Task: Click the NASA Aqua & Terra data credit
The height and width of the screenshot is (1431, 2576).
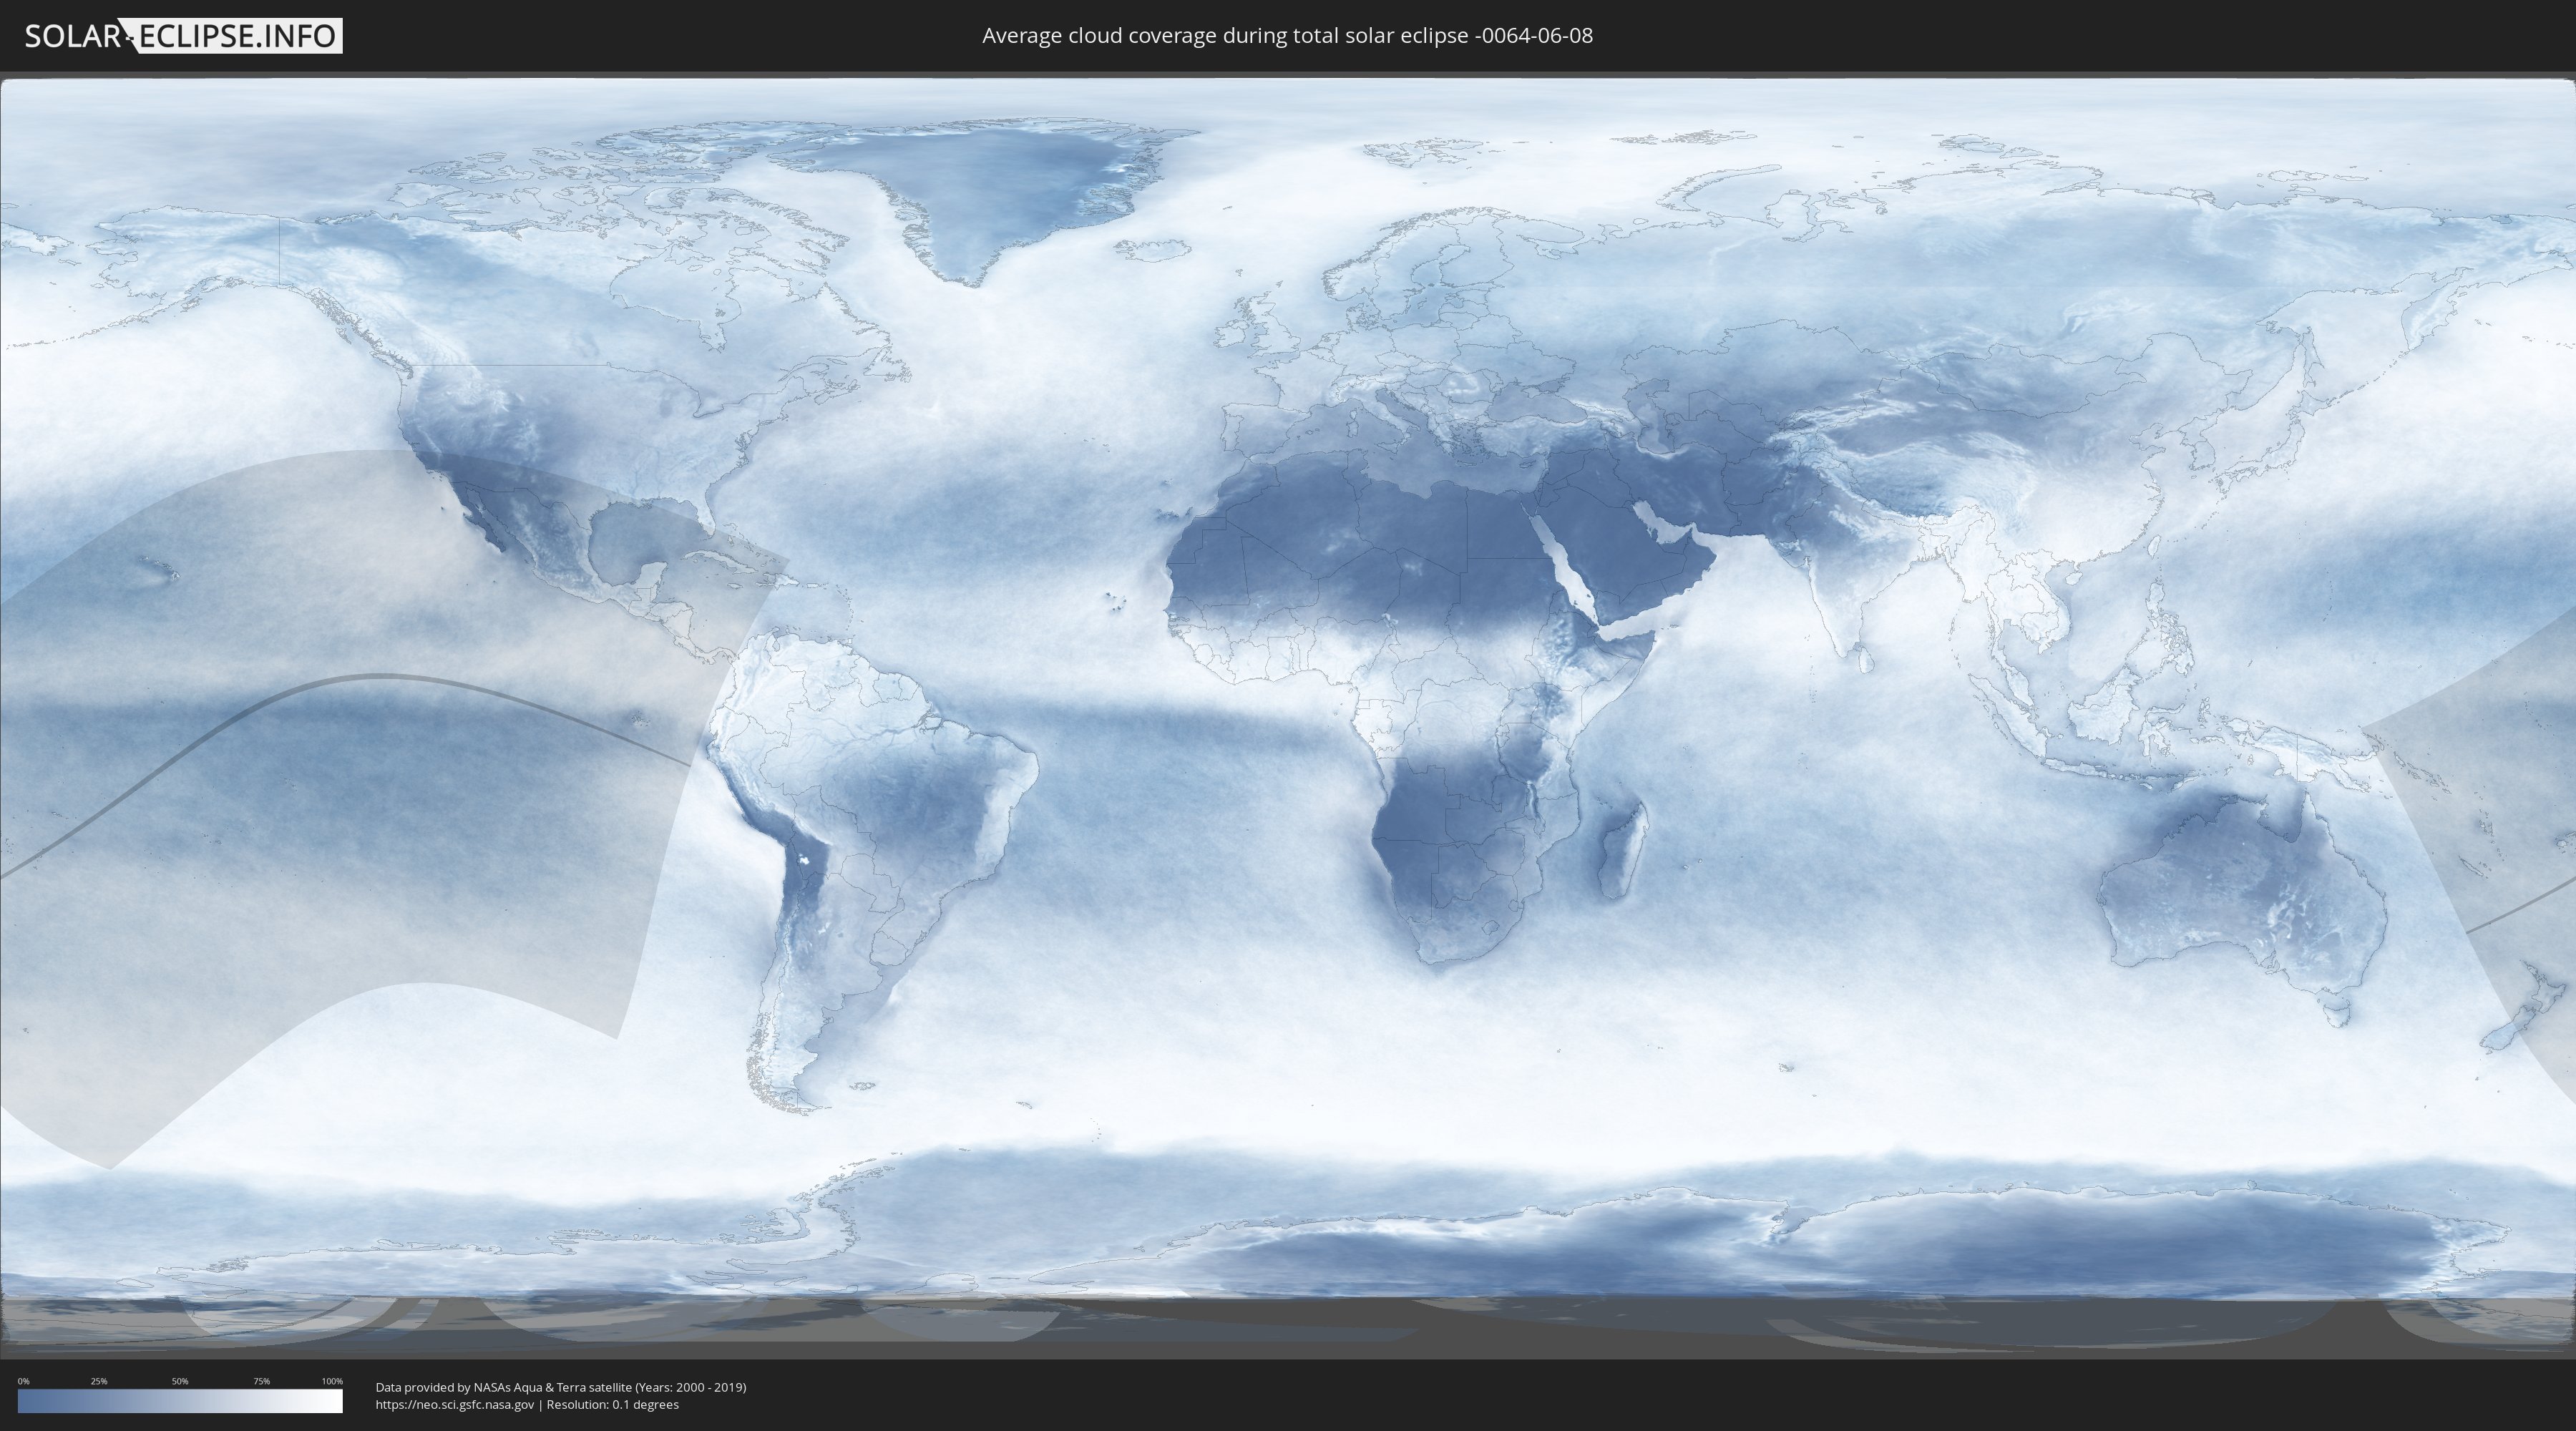Action: [560, 1387]
